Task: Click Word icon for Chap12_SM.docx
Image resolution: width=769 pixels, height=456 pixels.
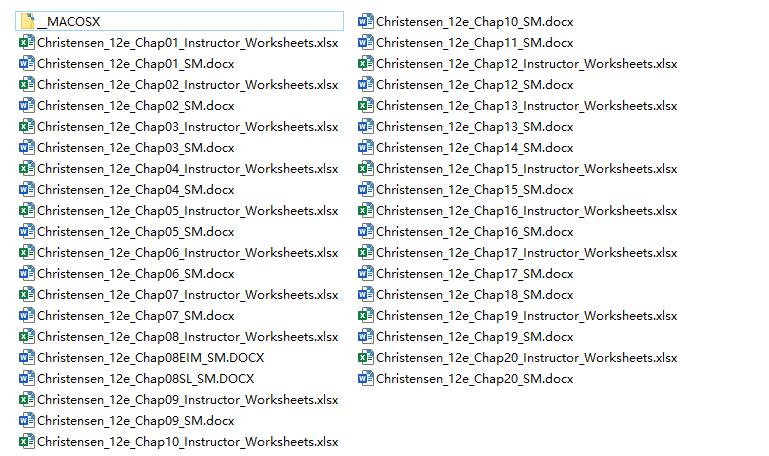Action: [x=366, y=84]
